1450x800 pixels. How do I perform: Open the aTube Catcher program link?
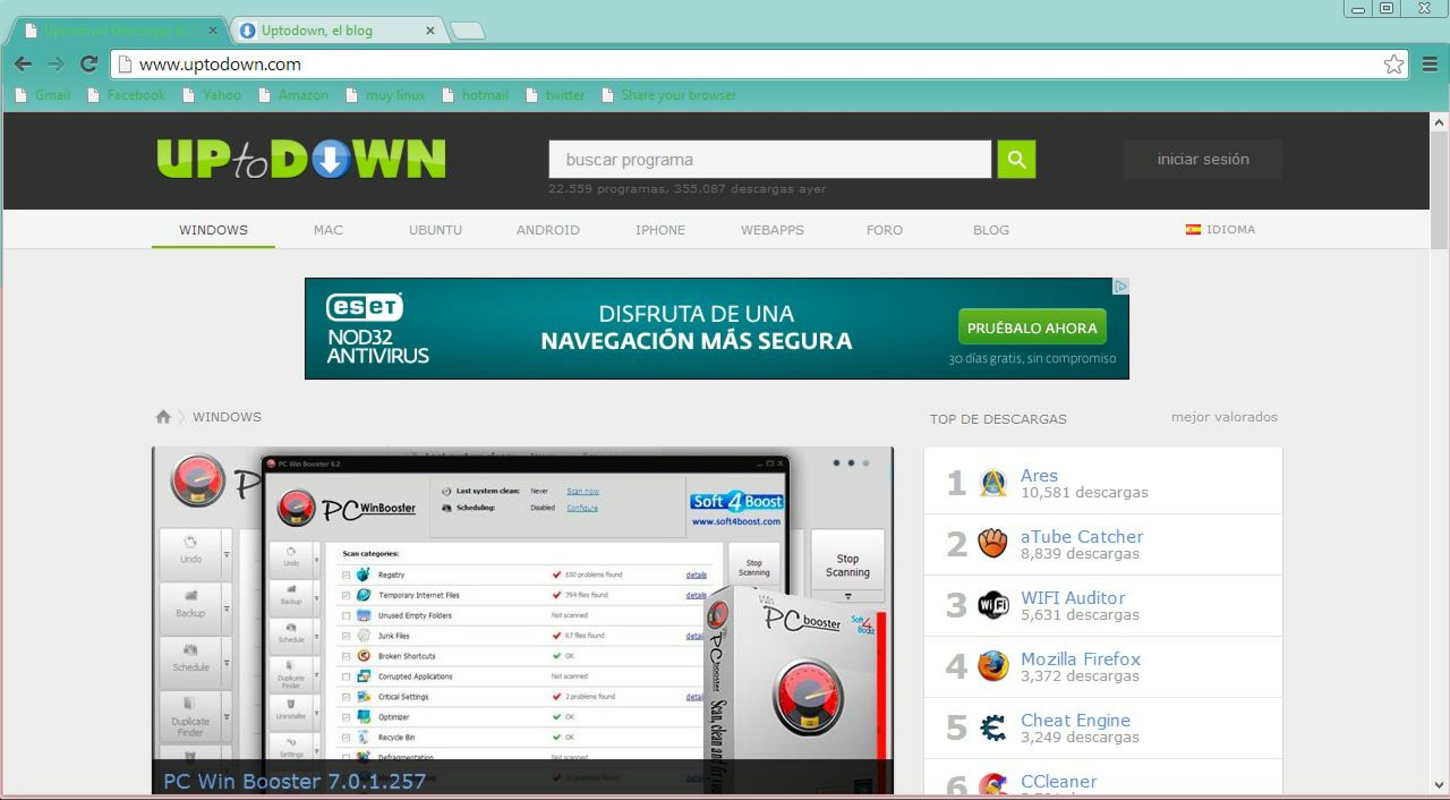pyautogui.click(x=1082, y=537)
